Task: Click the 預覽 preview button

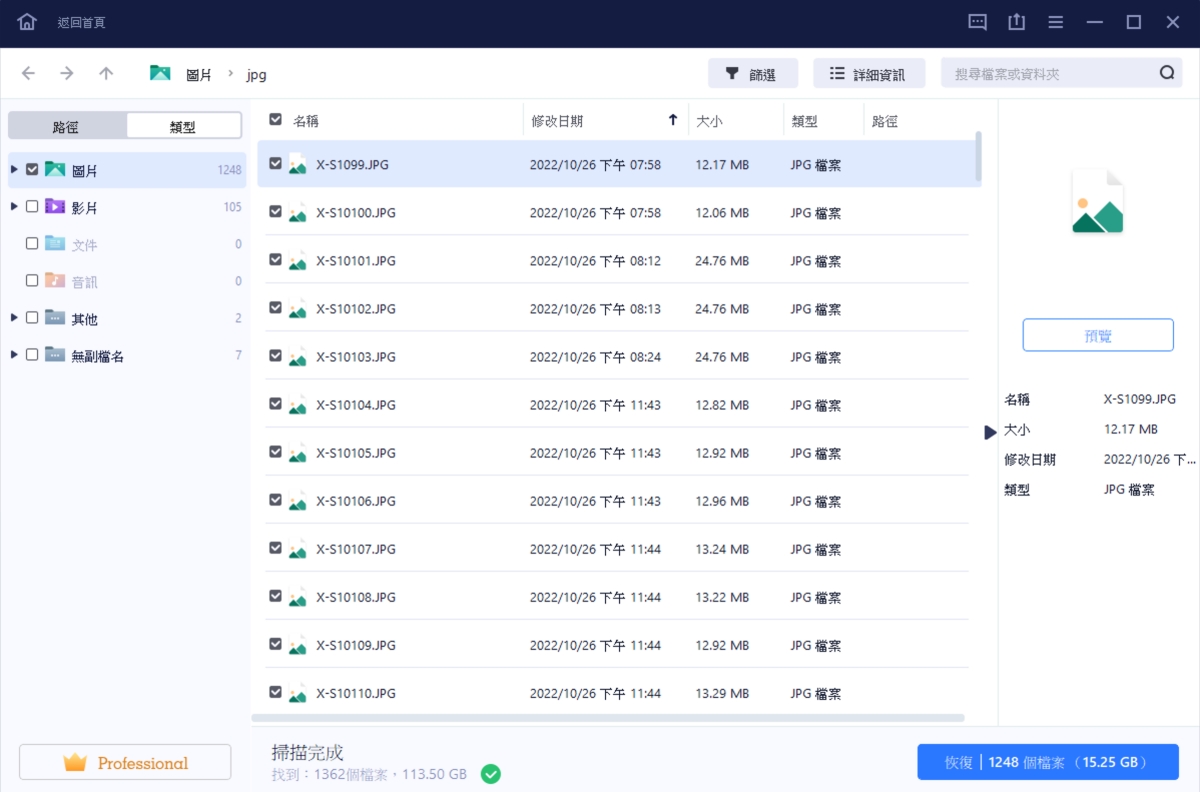Action: coord(1097,336)
